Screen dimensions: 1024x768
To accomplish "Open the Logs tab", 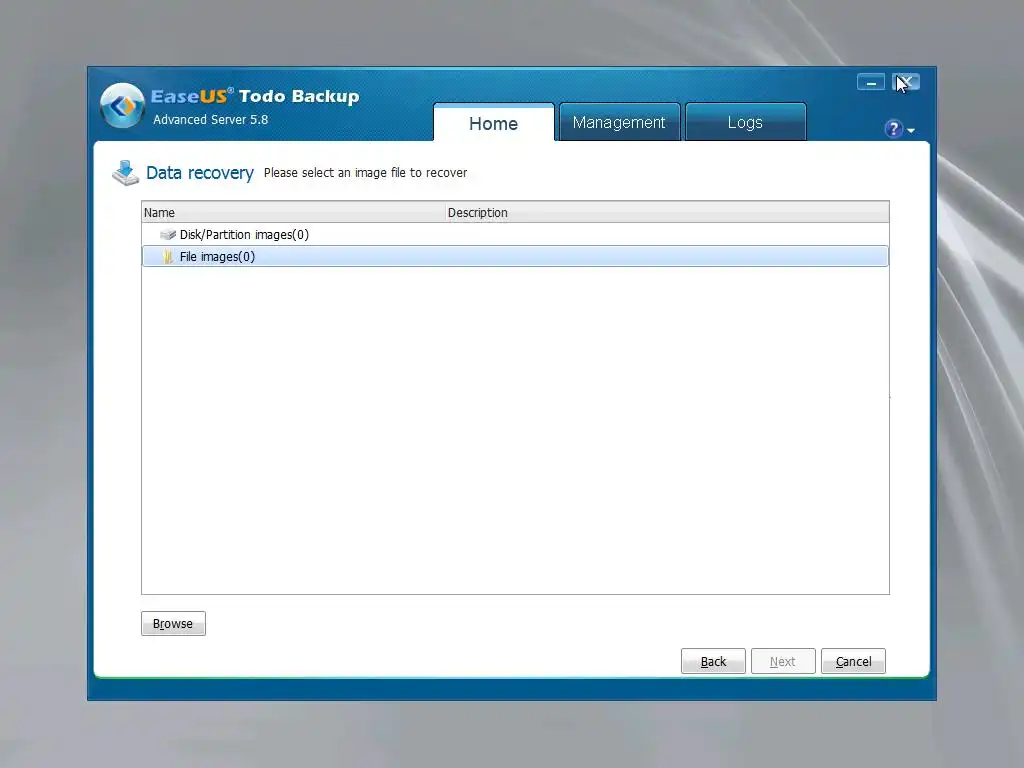I will (745, 122).
